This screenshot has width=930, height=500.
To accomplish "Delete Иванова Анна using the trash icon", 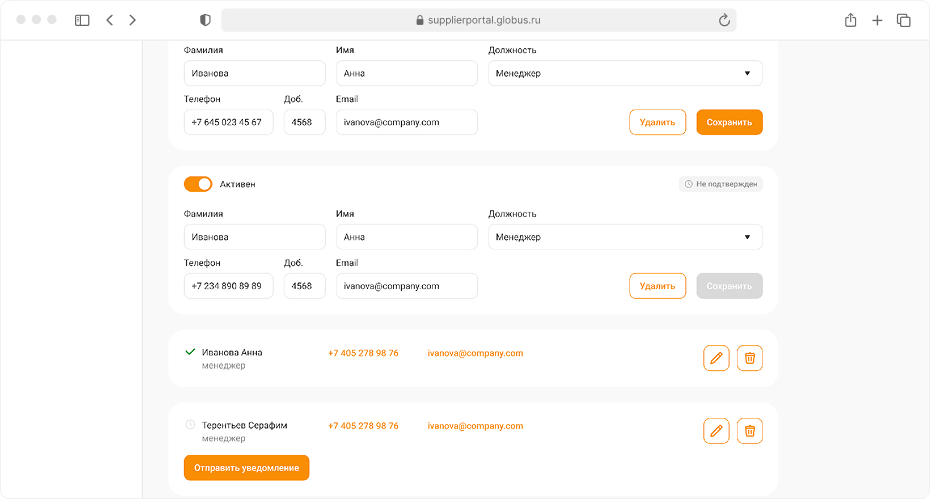I will pos(750,358).
